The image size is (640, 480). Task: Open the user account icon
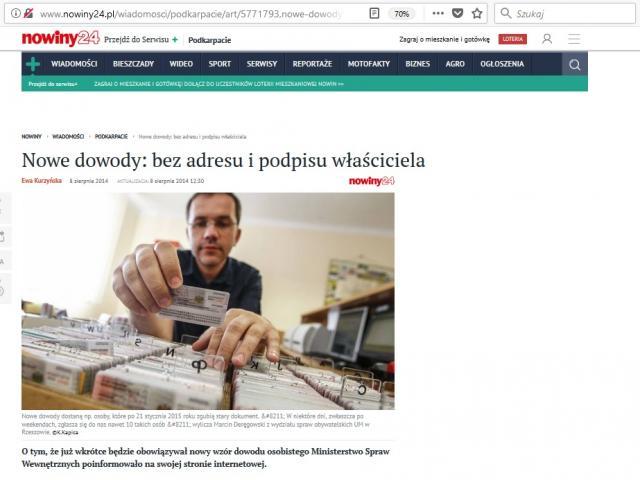click(547, 39)
